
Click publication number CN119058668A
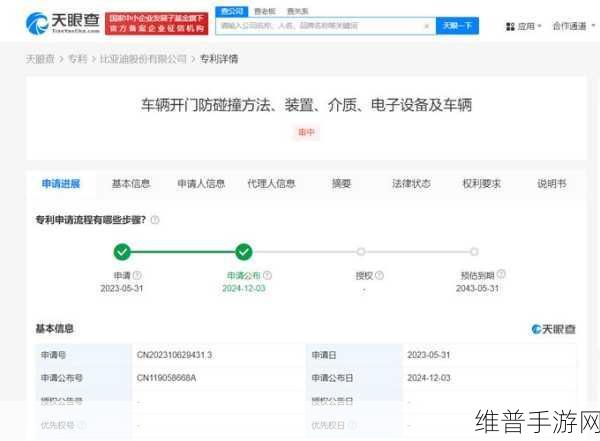tap(166, 378)
